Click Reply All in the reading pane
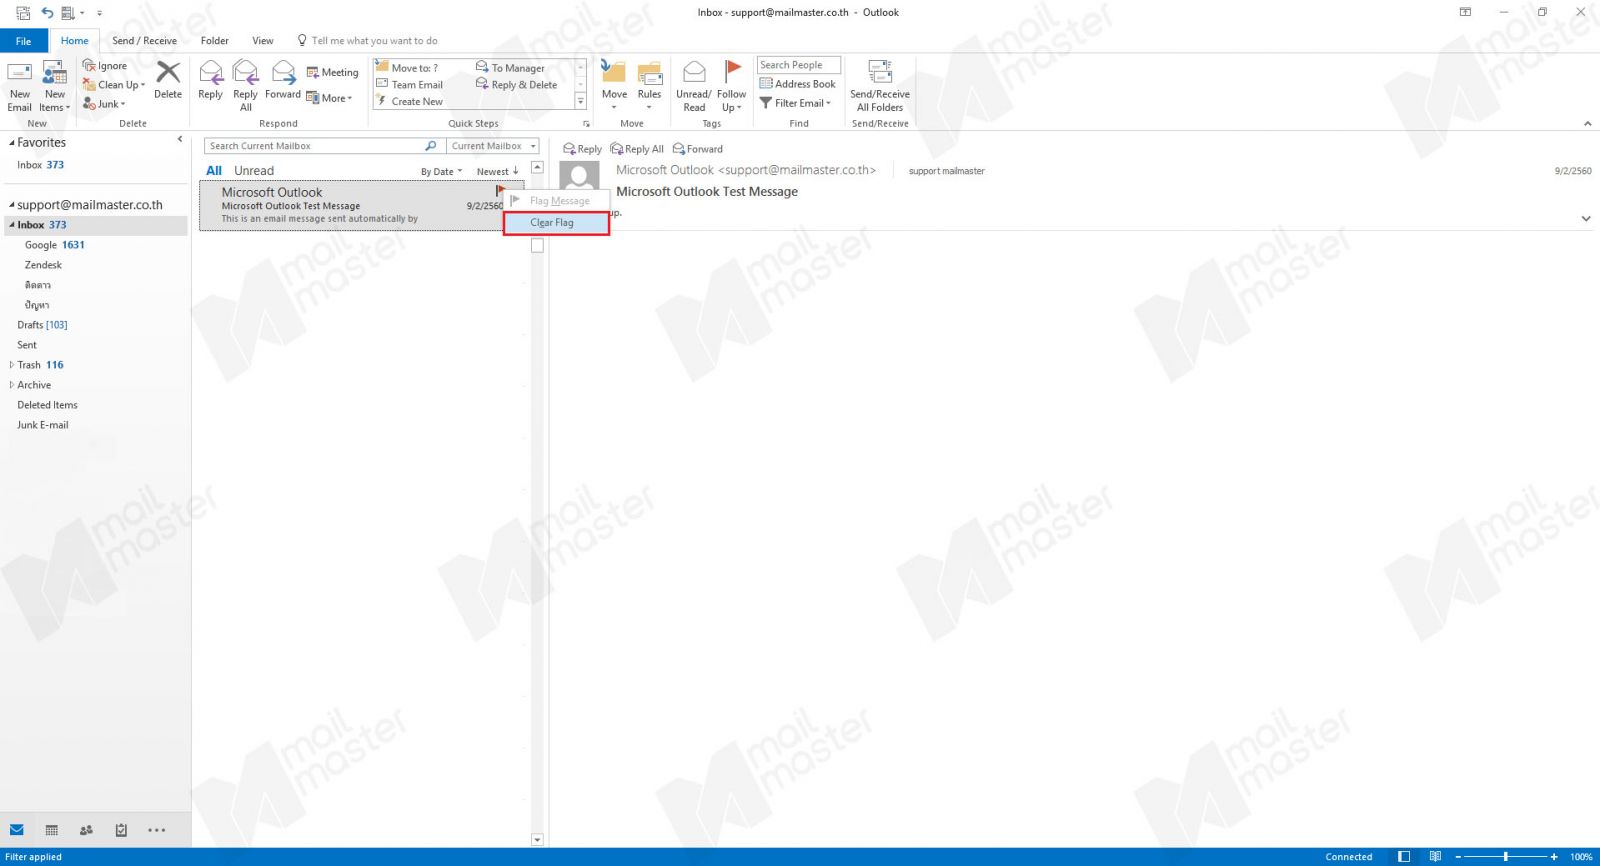The height and width of the screenshot is (866, 1600). click(x=637, y=149)
